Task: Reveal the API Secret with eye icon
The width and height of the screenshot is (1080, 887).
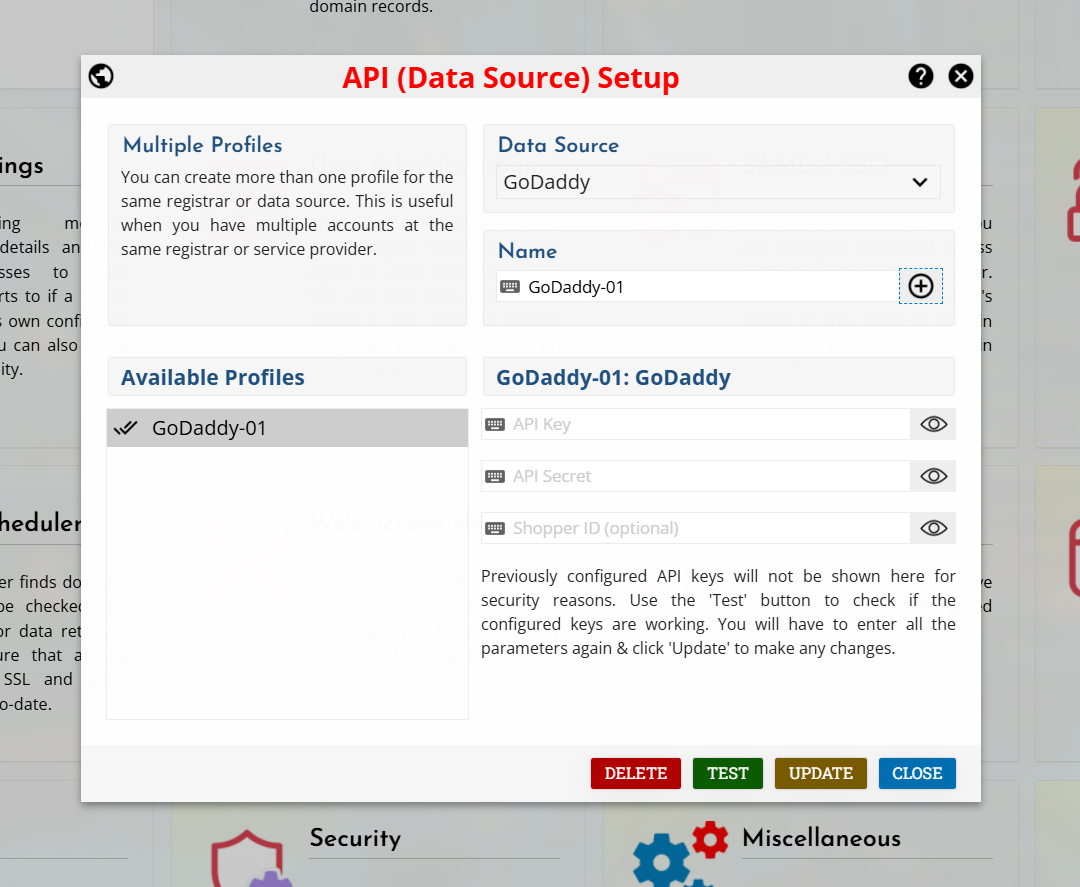Action: tap(933, 476)
